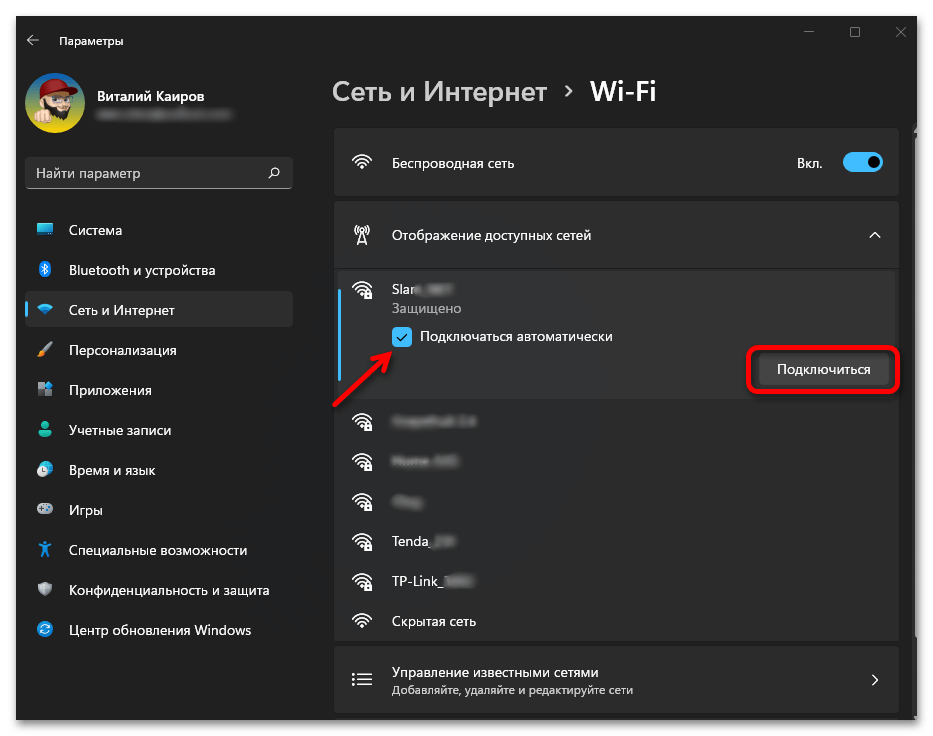Collapse Отображение доступных сетей chevron
Viewport: 933px width, 736px height.
point(875,235)
